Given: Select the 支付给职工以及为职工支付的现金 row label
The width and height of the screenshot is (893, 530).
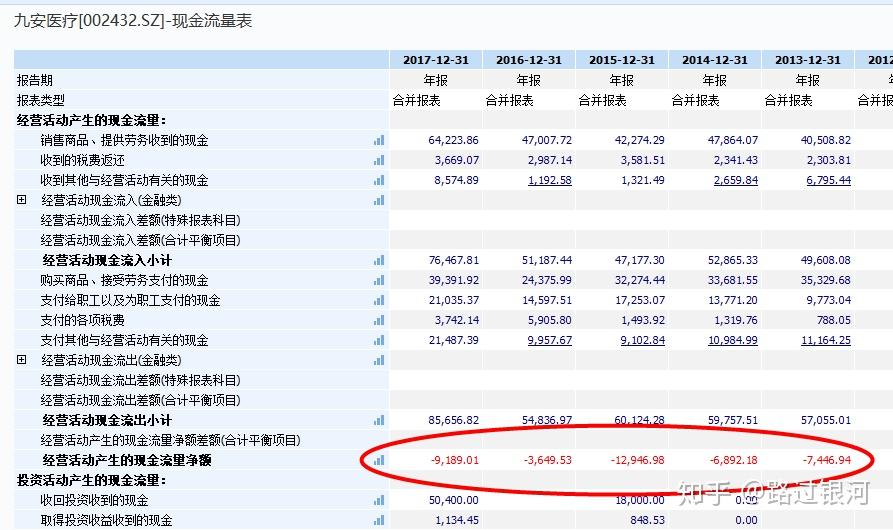Looking at the screenshot, I should 130,300.
